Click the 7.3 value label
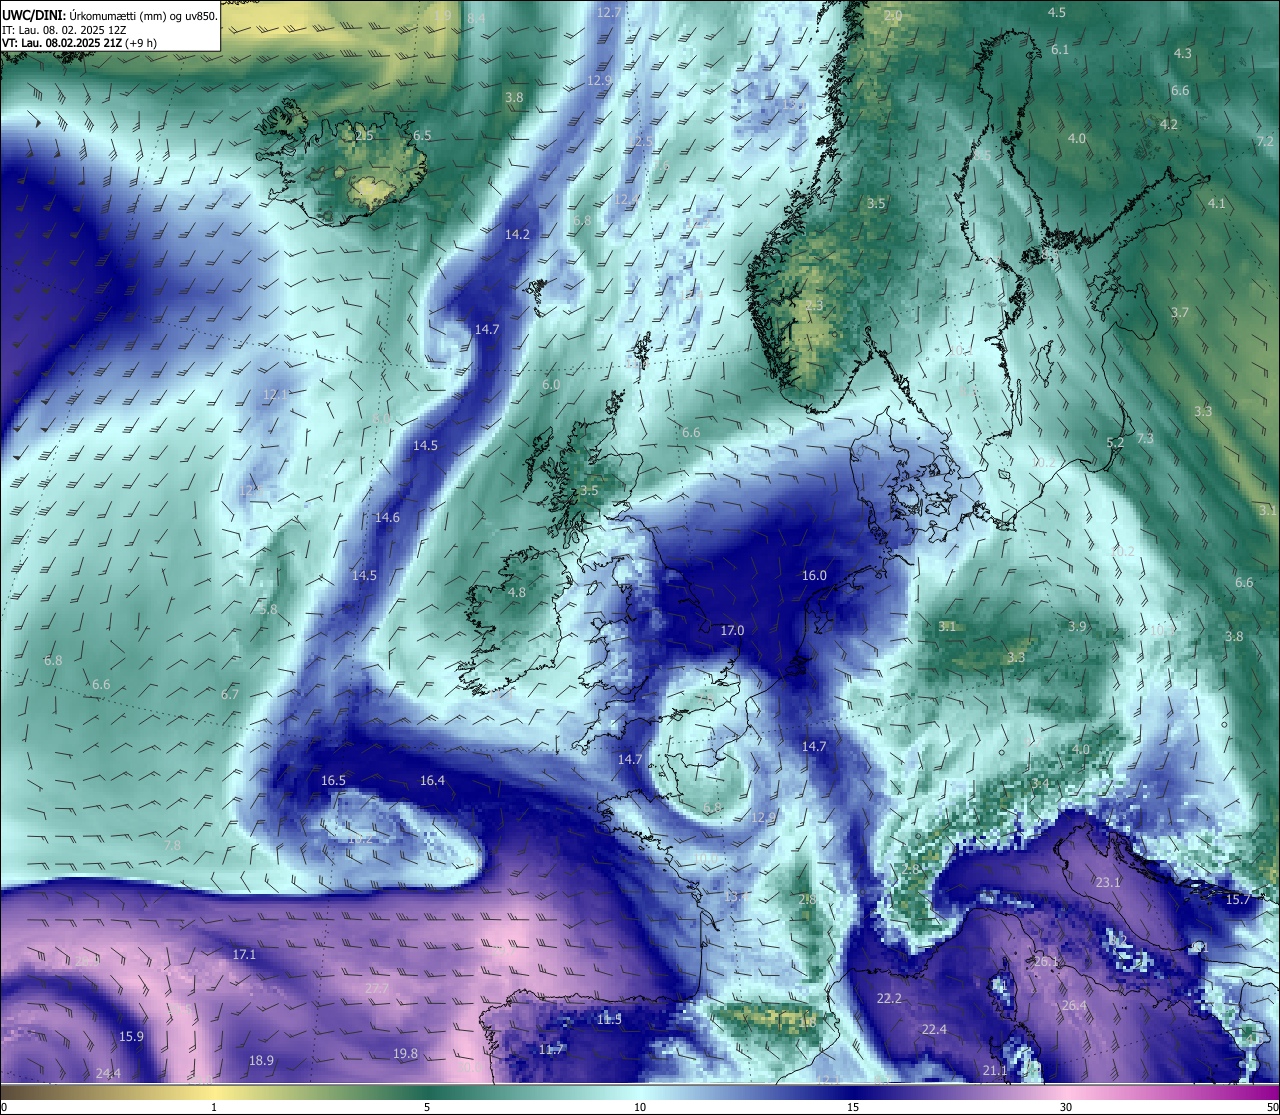Screen dimensions: 1280x1115 tap(1146, 438)
